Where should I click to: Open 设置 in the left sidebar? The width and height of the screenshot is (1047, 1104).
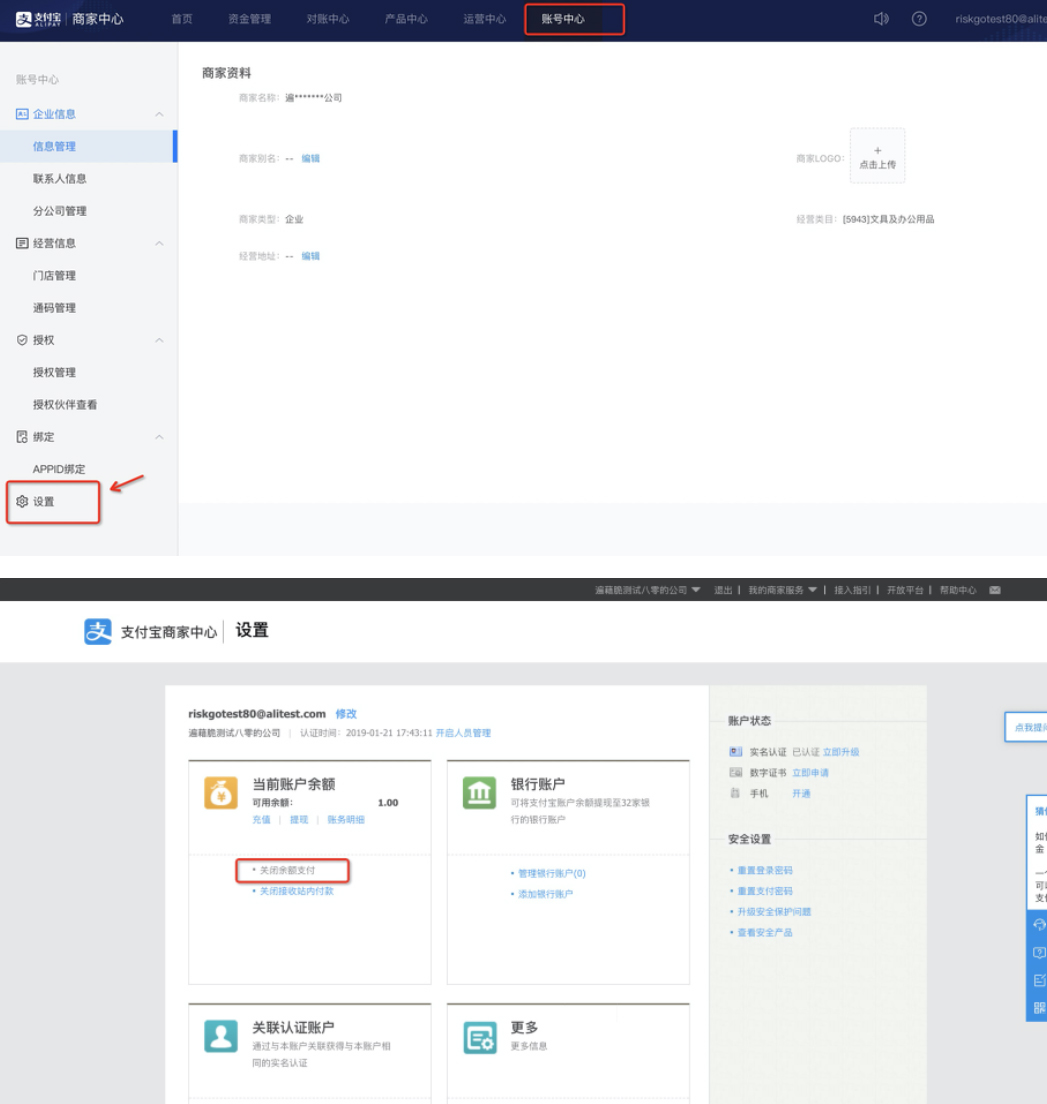coord(44,502)
